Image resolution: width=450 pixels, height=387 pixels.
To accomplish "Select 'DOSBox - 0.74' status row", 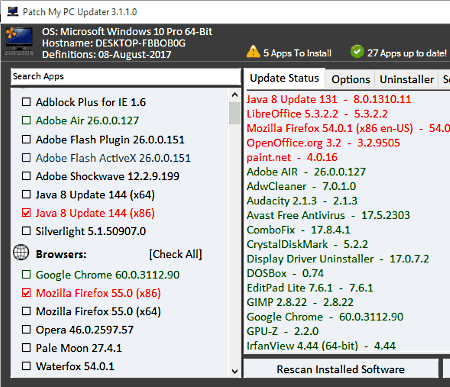I will tap(285, 273).
